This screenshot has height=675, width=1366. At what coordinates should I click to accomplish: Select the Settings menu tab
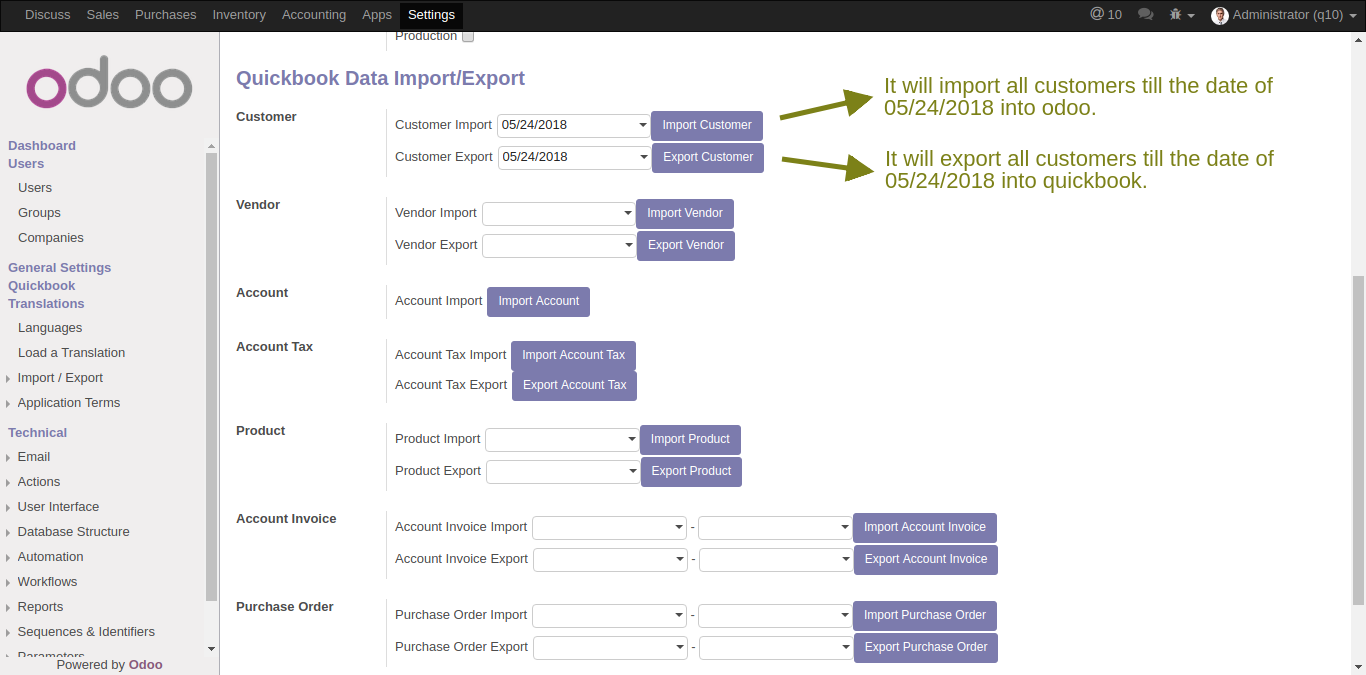coord(431,15)
